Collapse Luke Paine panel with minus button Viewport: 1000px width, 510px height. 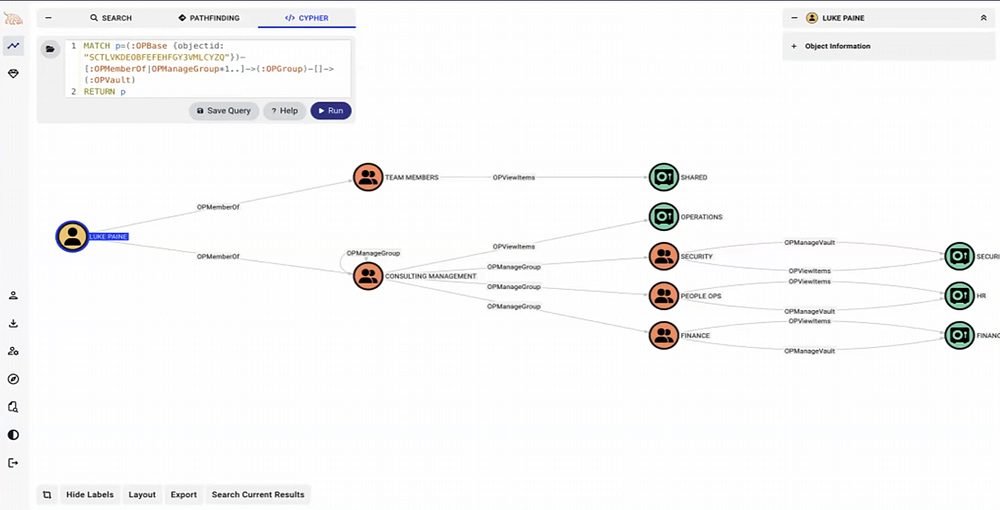(794, 18)
